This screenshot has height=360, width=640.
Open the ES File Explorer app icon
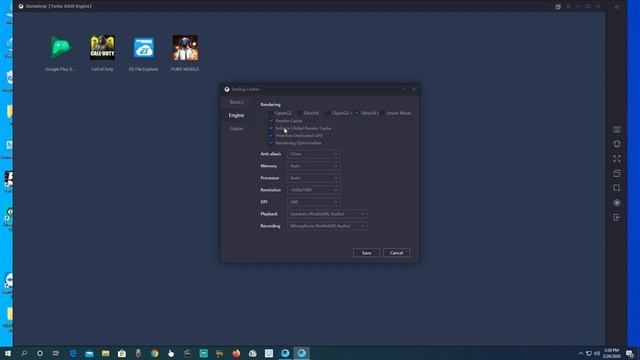click(144, 48)
